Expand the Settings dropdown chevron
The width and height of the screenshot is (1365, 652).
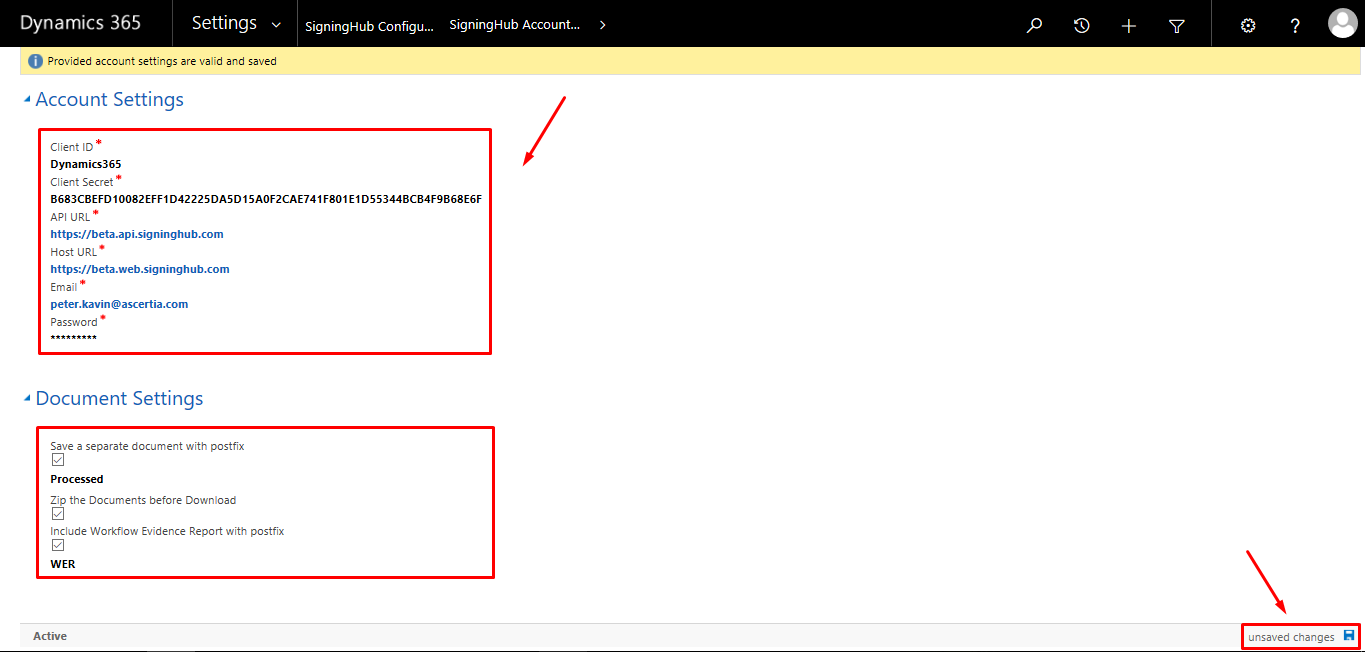coord(276,25)
